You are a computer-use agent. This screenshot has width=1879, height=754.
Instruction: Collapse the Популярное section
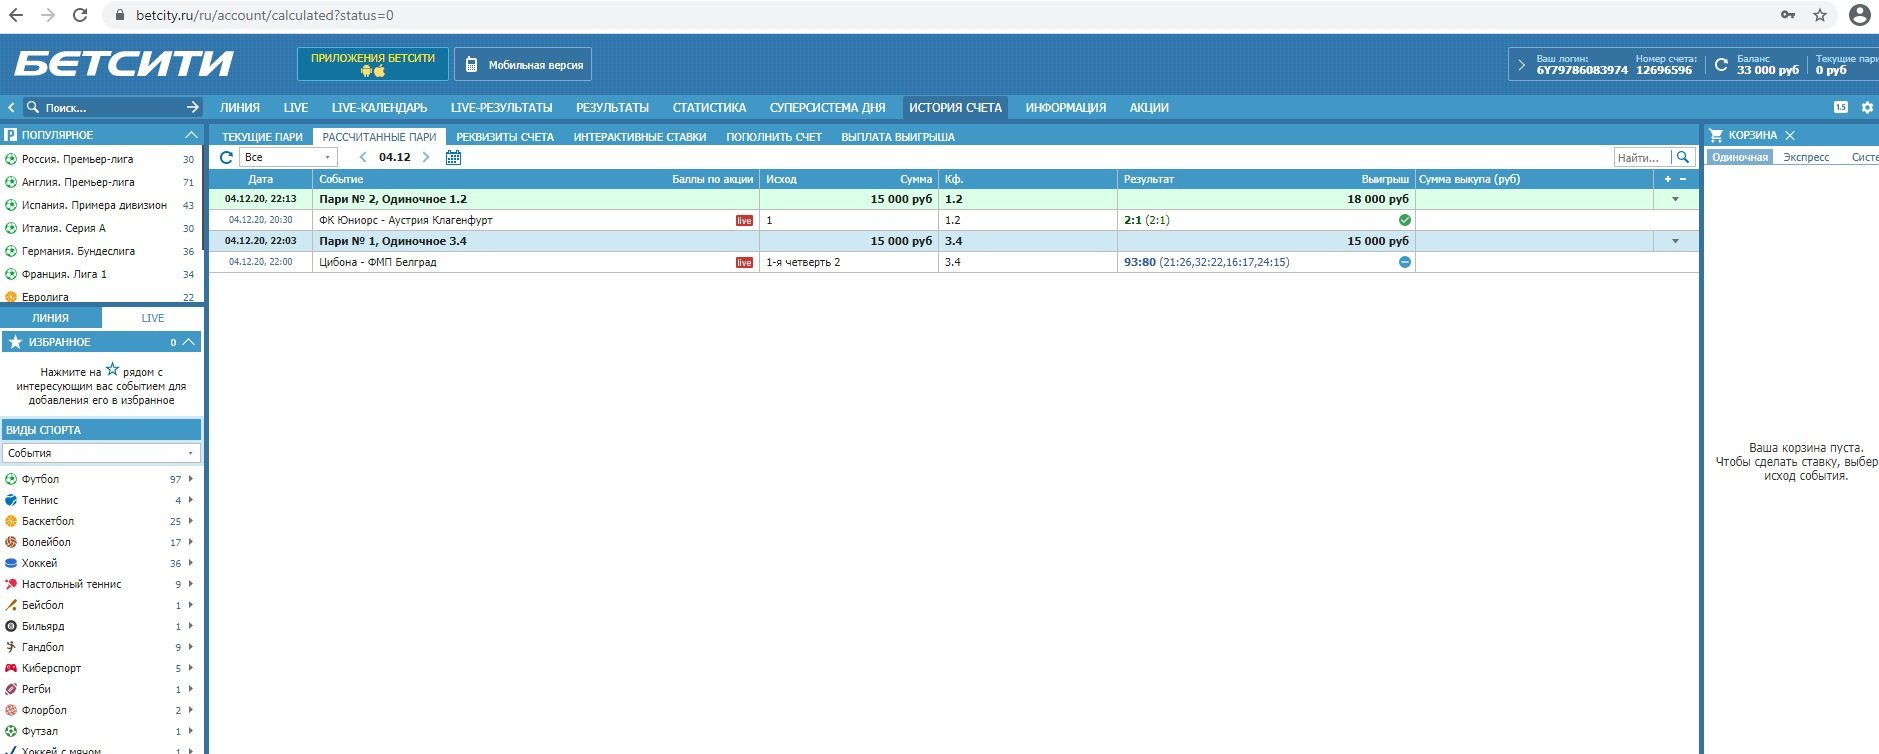pyautogui.click(x=191, y=135)
